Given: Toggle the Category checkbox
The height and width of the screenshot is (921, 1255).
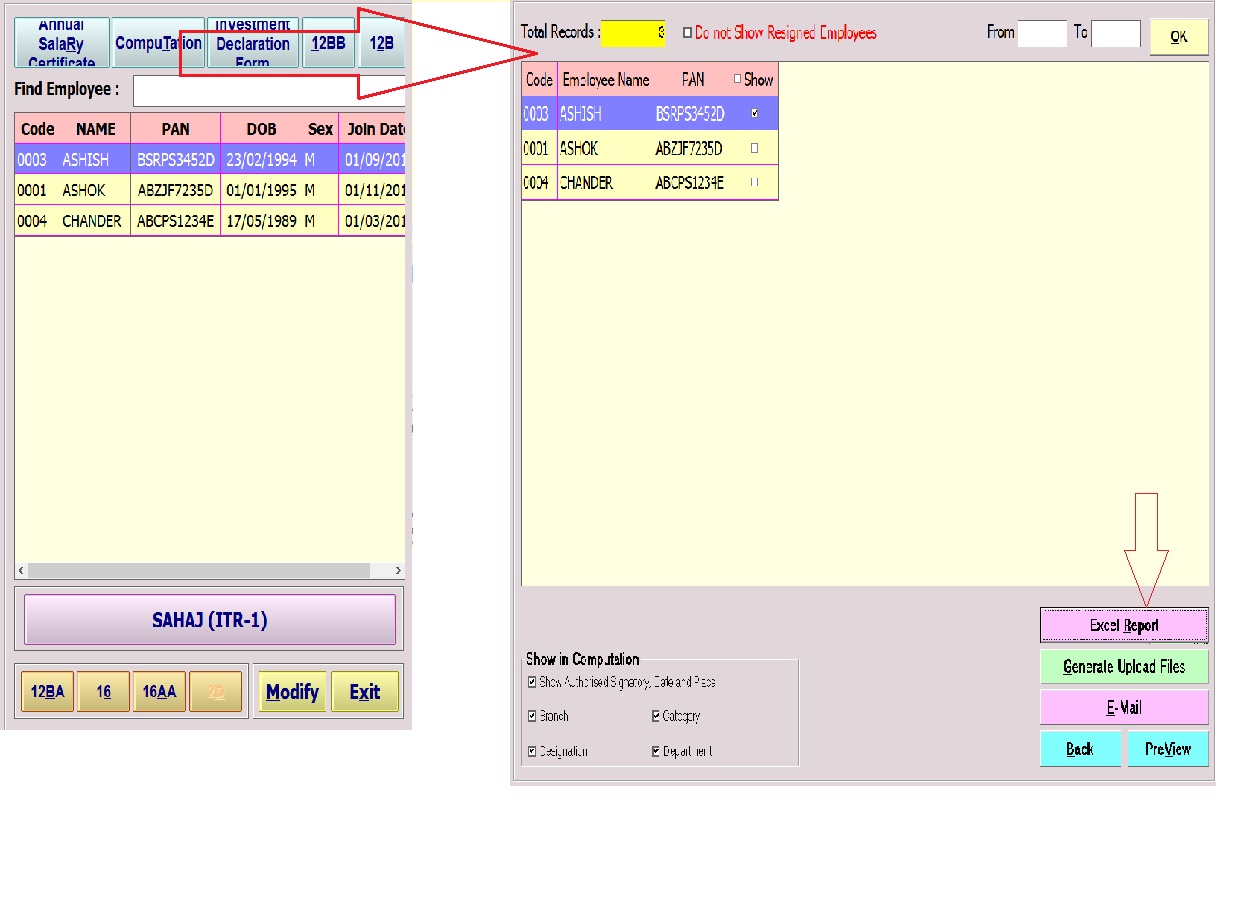Looking at the screenshot, I should pos(656,717).
